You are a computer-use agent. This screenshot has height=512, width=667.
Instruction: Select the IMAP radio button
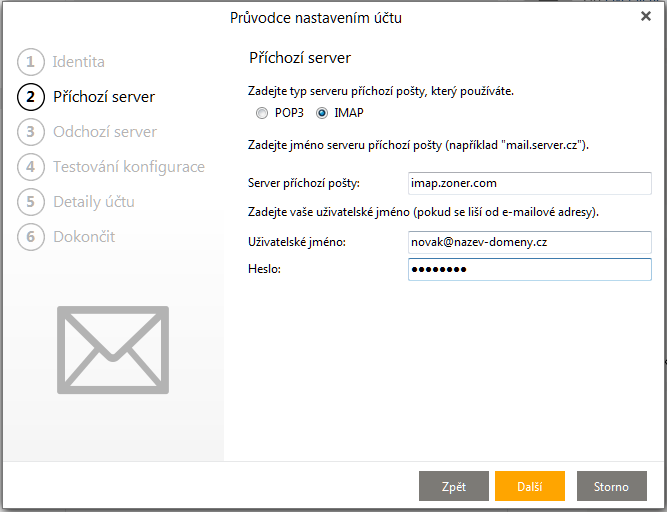[322, 113]
